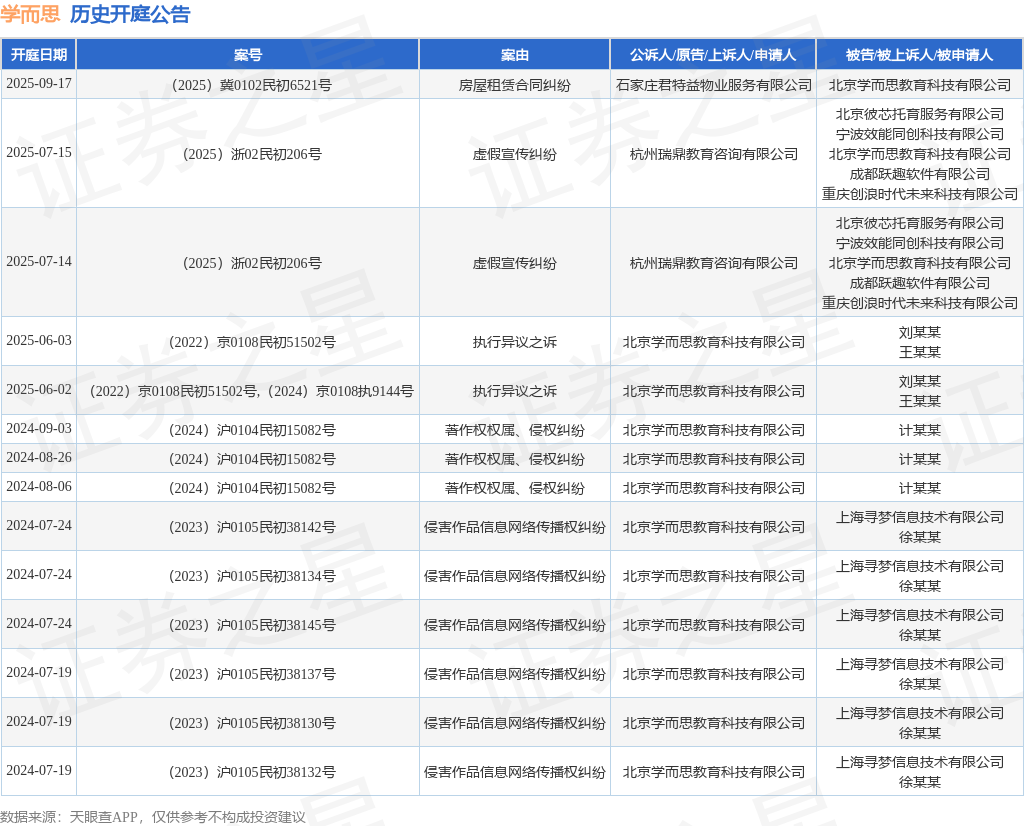Click 计某某 in the 2024-09-03 row
This screenshot has height=826, width=1024.
click(x=920, y=430)
